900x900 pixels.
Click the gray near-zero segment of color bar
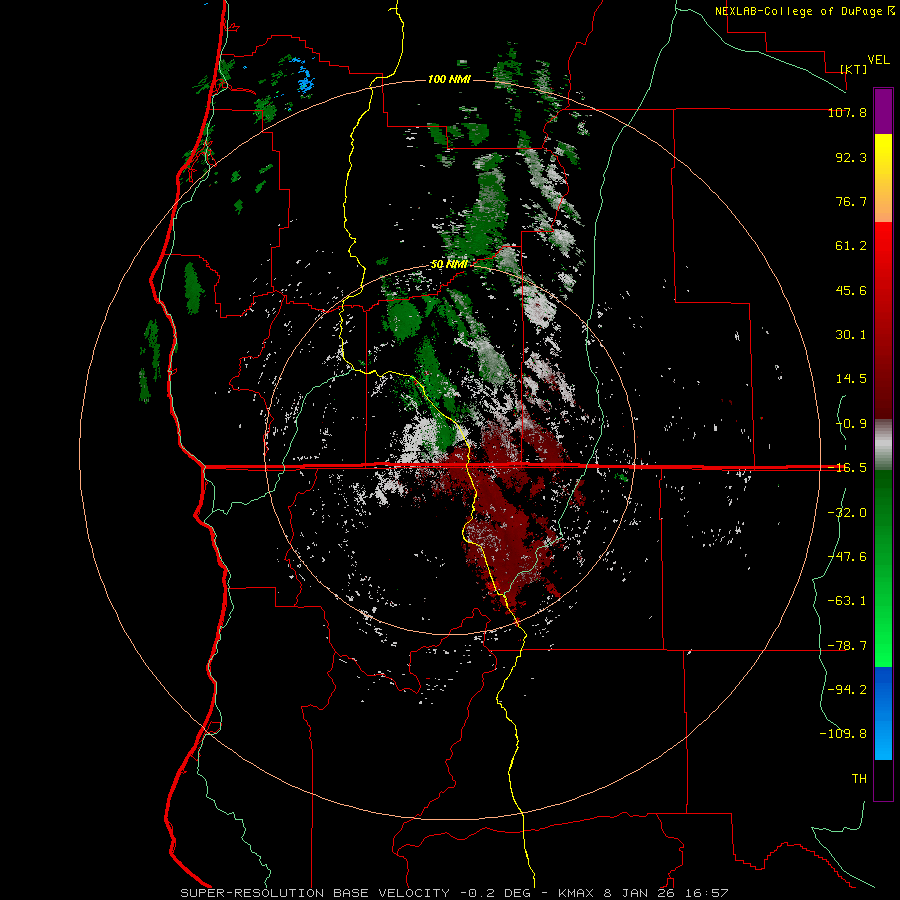pos(883,445)
